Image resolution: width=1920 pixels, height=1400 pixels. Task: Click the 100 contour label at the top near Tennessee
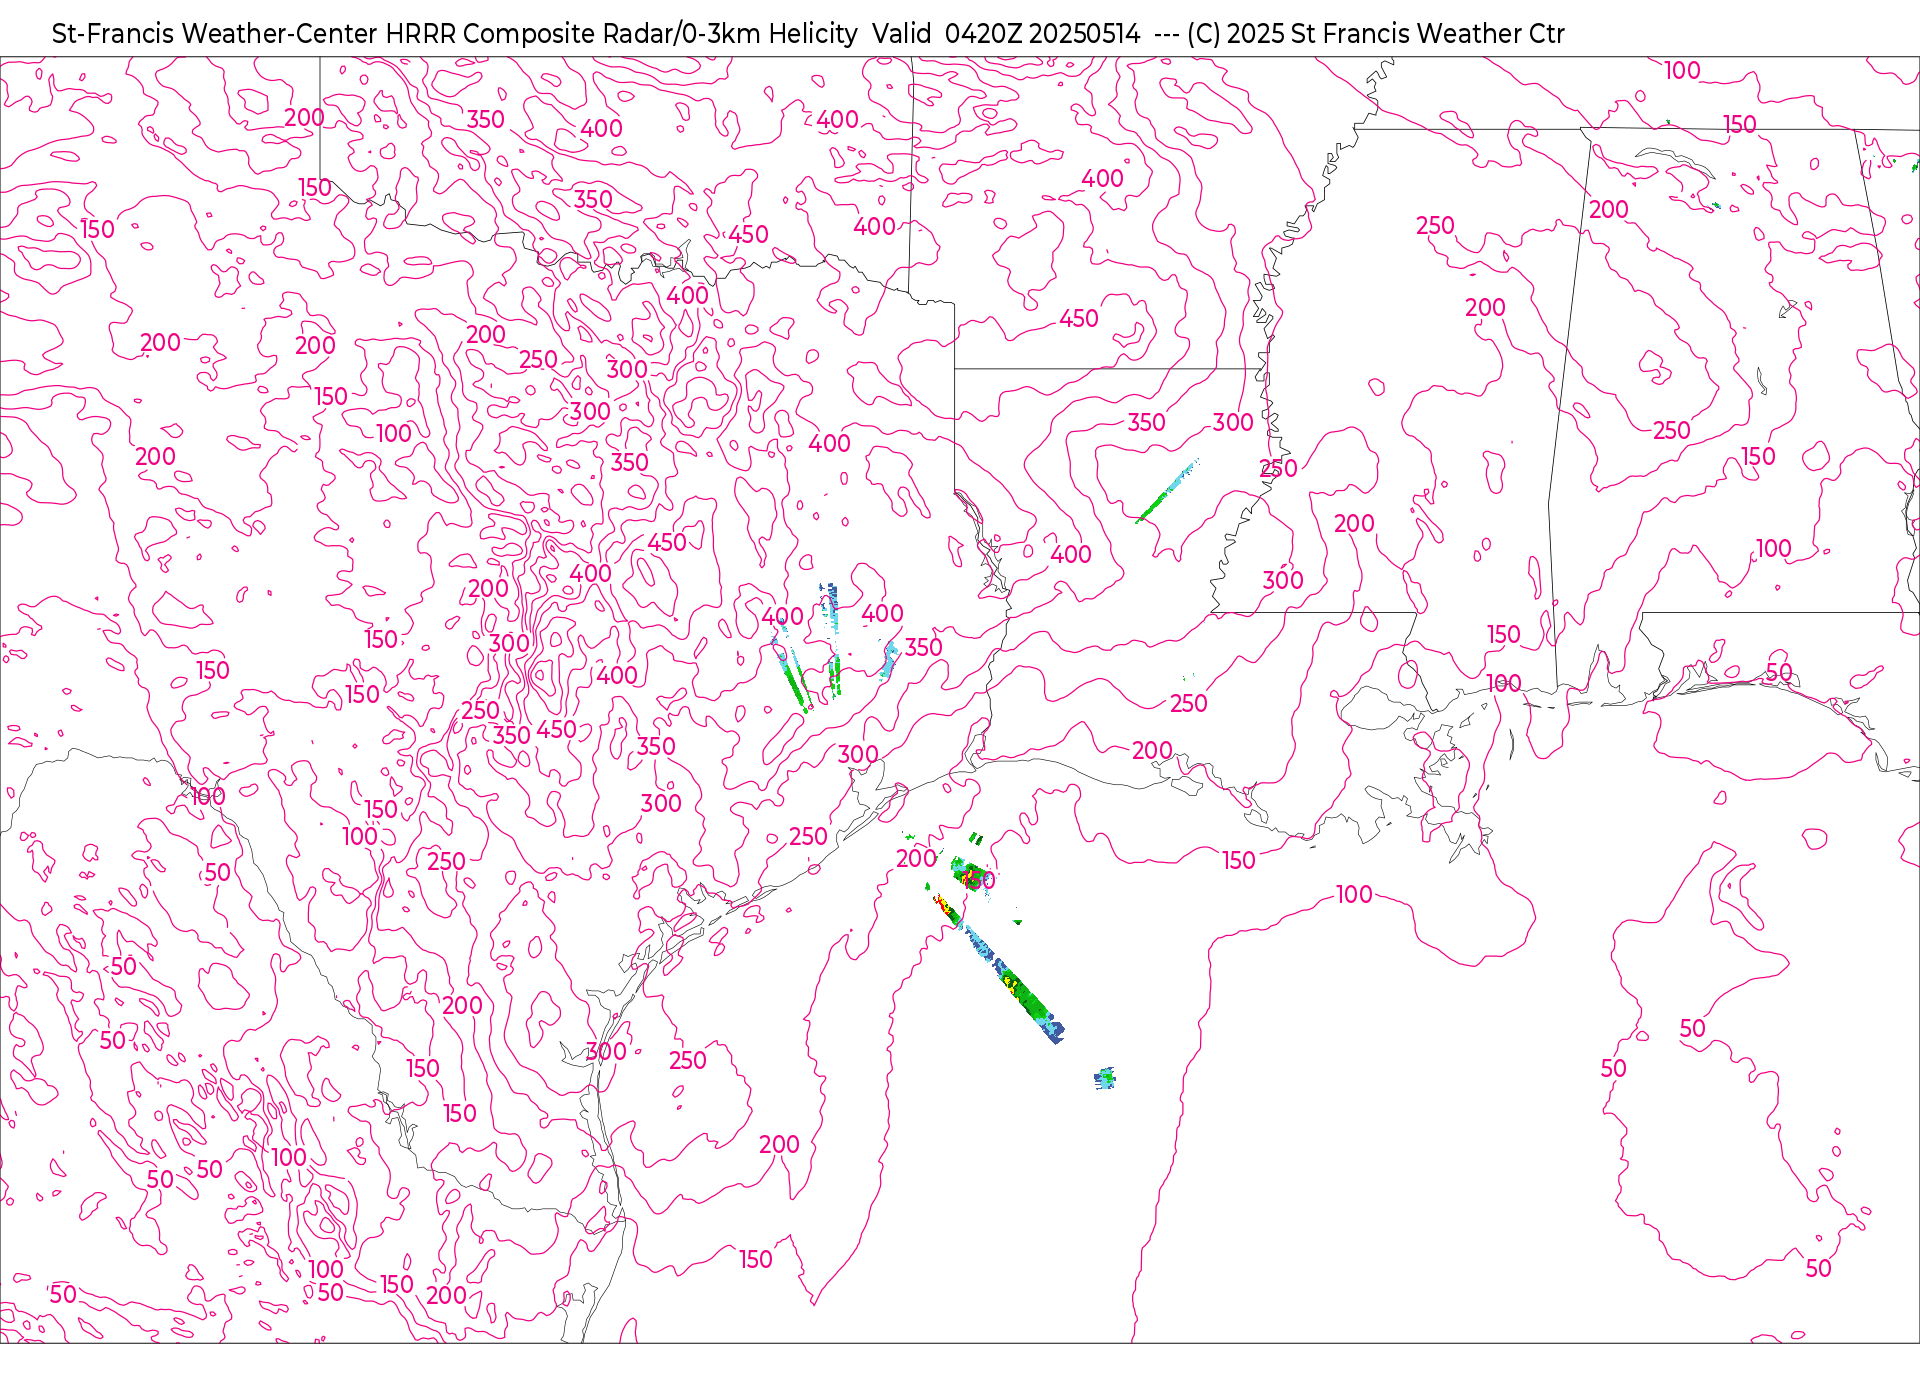pyautogui.click(x=1682, y=71)
